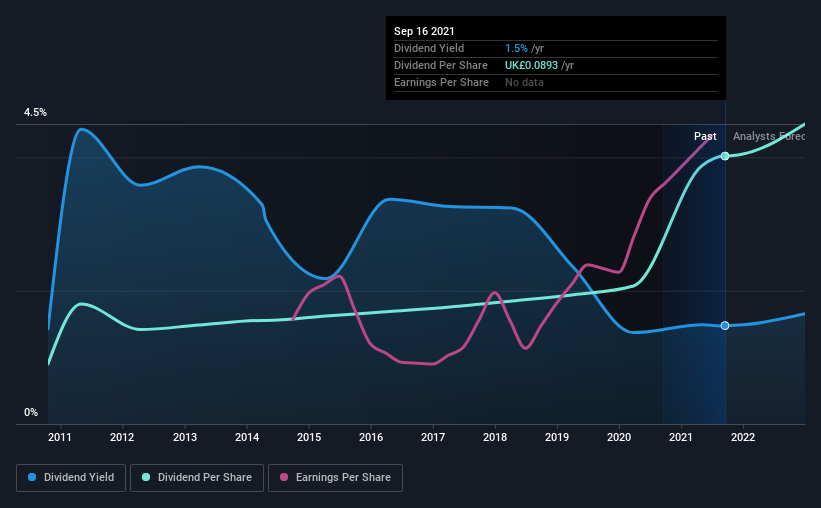The height and width of the screenshot is (508, 821).
Task: Click the blue Dividend Yield legend dot
Action: coord(32,477)
